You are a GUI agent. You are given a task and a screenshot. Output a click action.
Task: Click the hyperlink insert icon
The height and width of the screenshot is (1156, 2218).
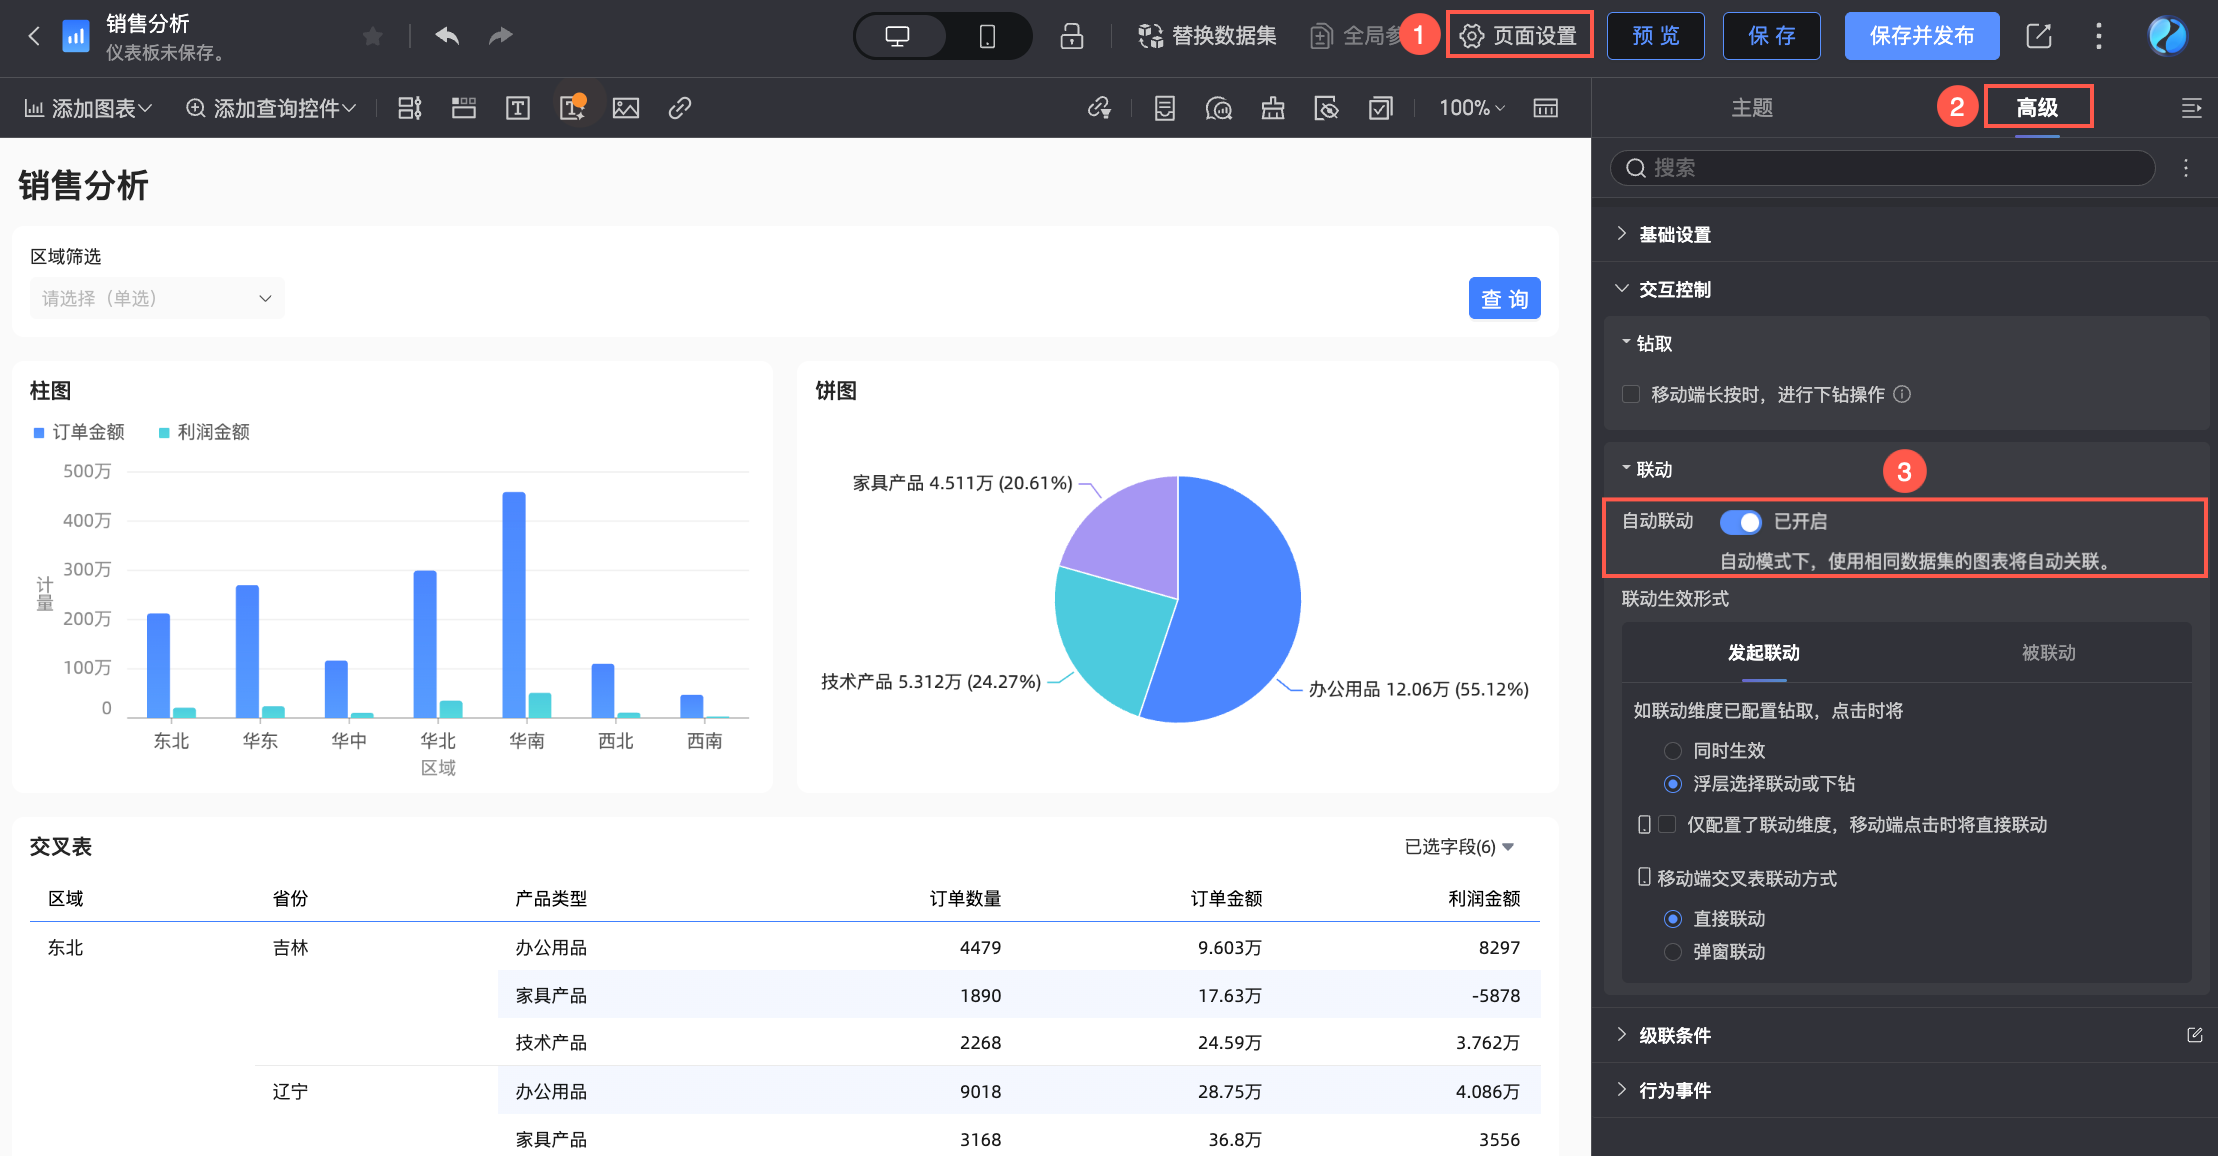(x=680, y=108)
